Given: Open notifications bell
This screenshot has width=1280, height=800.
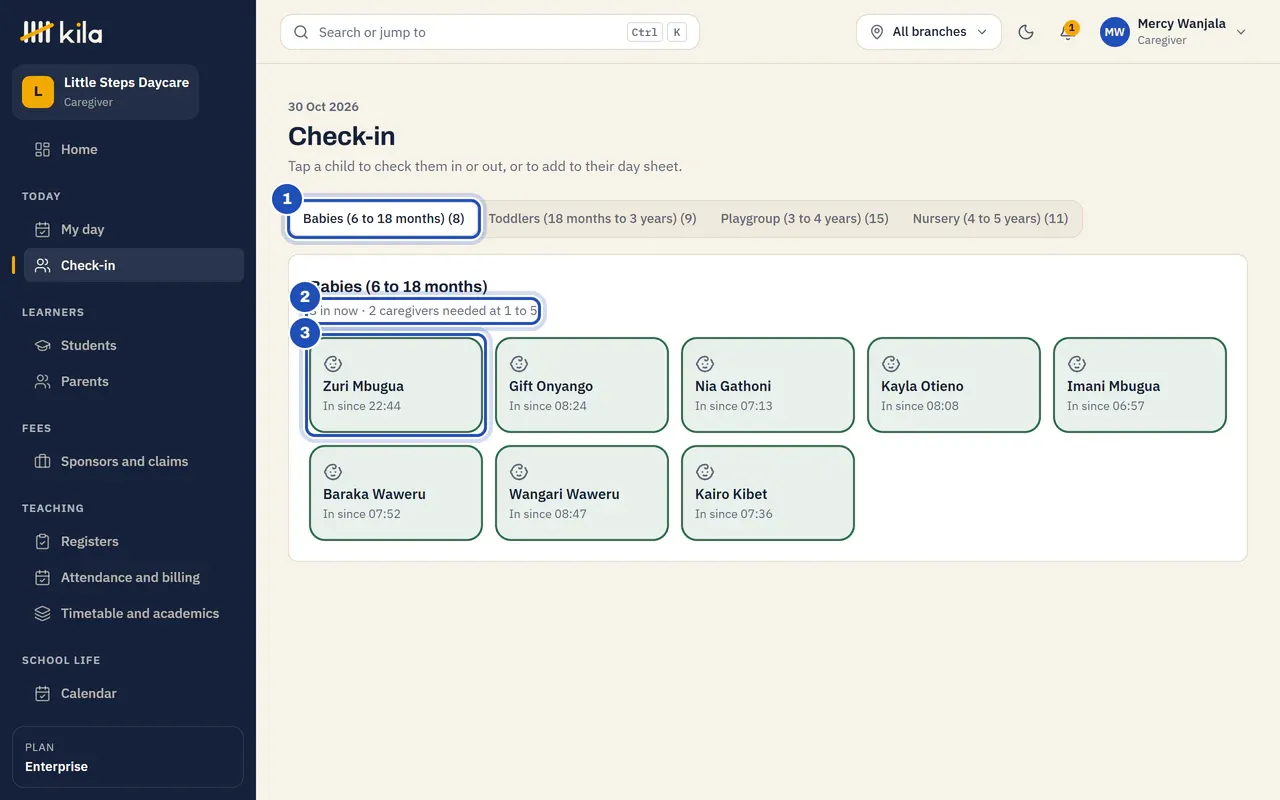Looking at the screenshot, I should tap(1067, 32).
